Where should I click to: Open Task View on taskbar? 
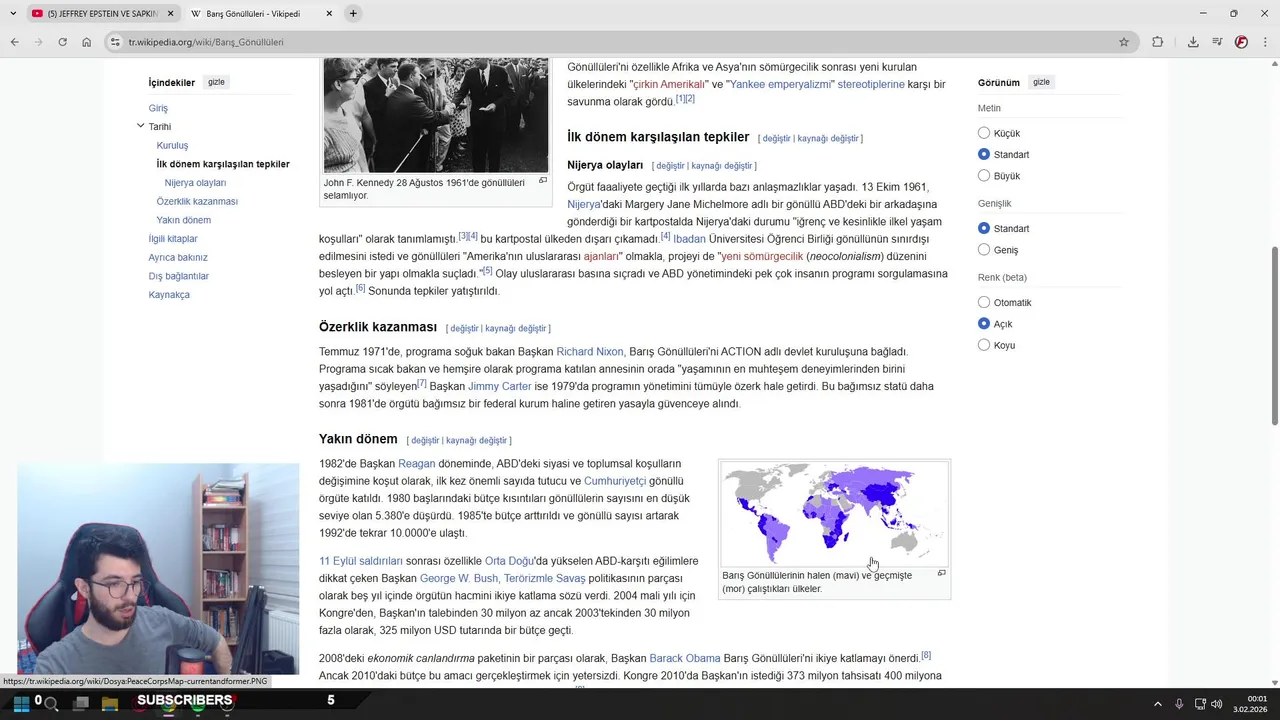(x=81, y=704)
